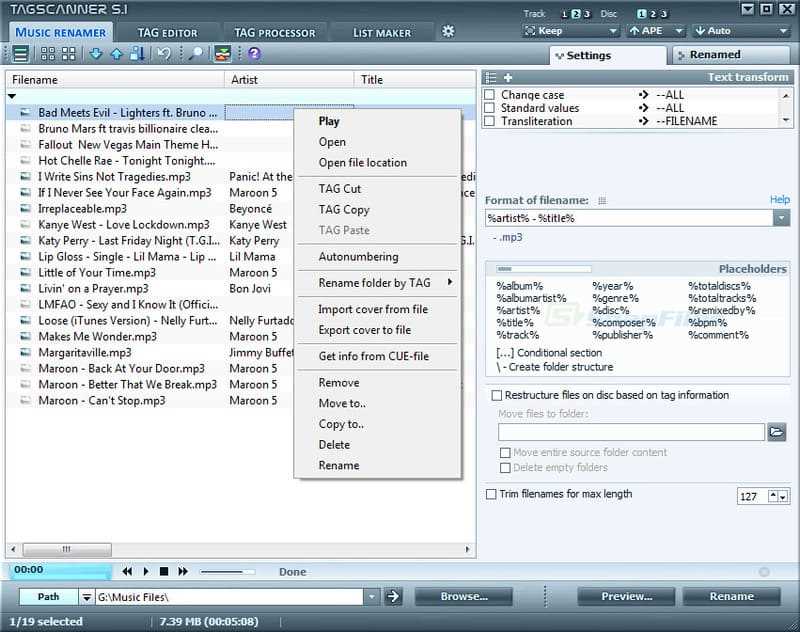Image resolution: width=800 pixels, height=632 pixels.
Task: Open the Keep dropdown
Action: click(571, 31)
